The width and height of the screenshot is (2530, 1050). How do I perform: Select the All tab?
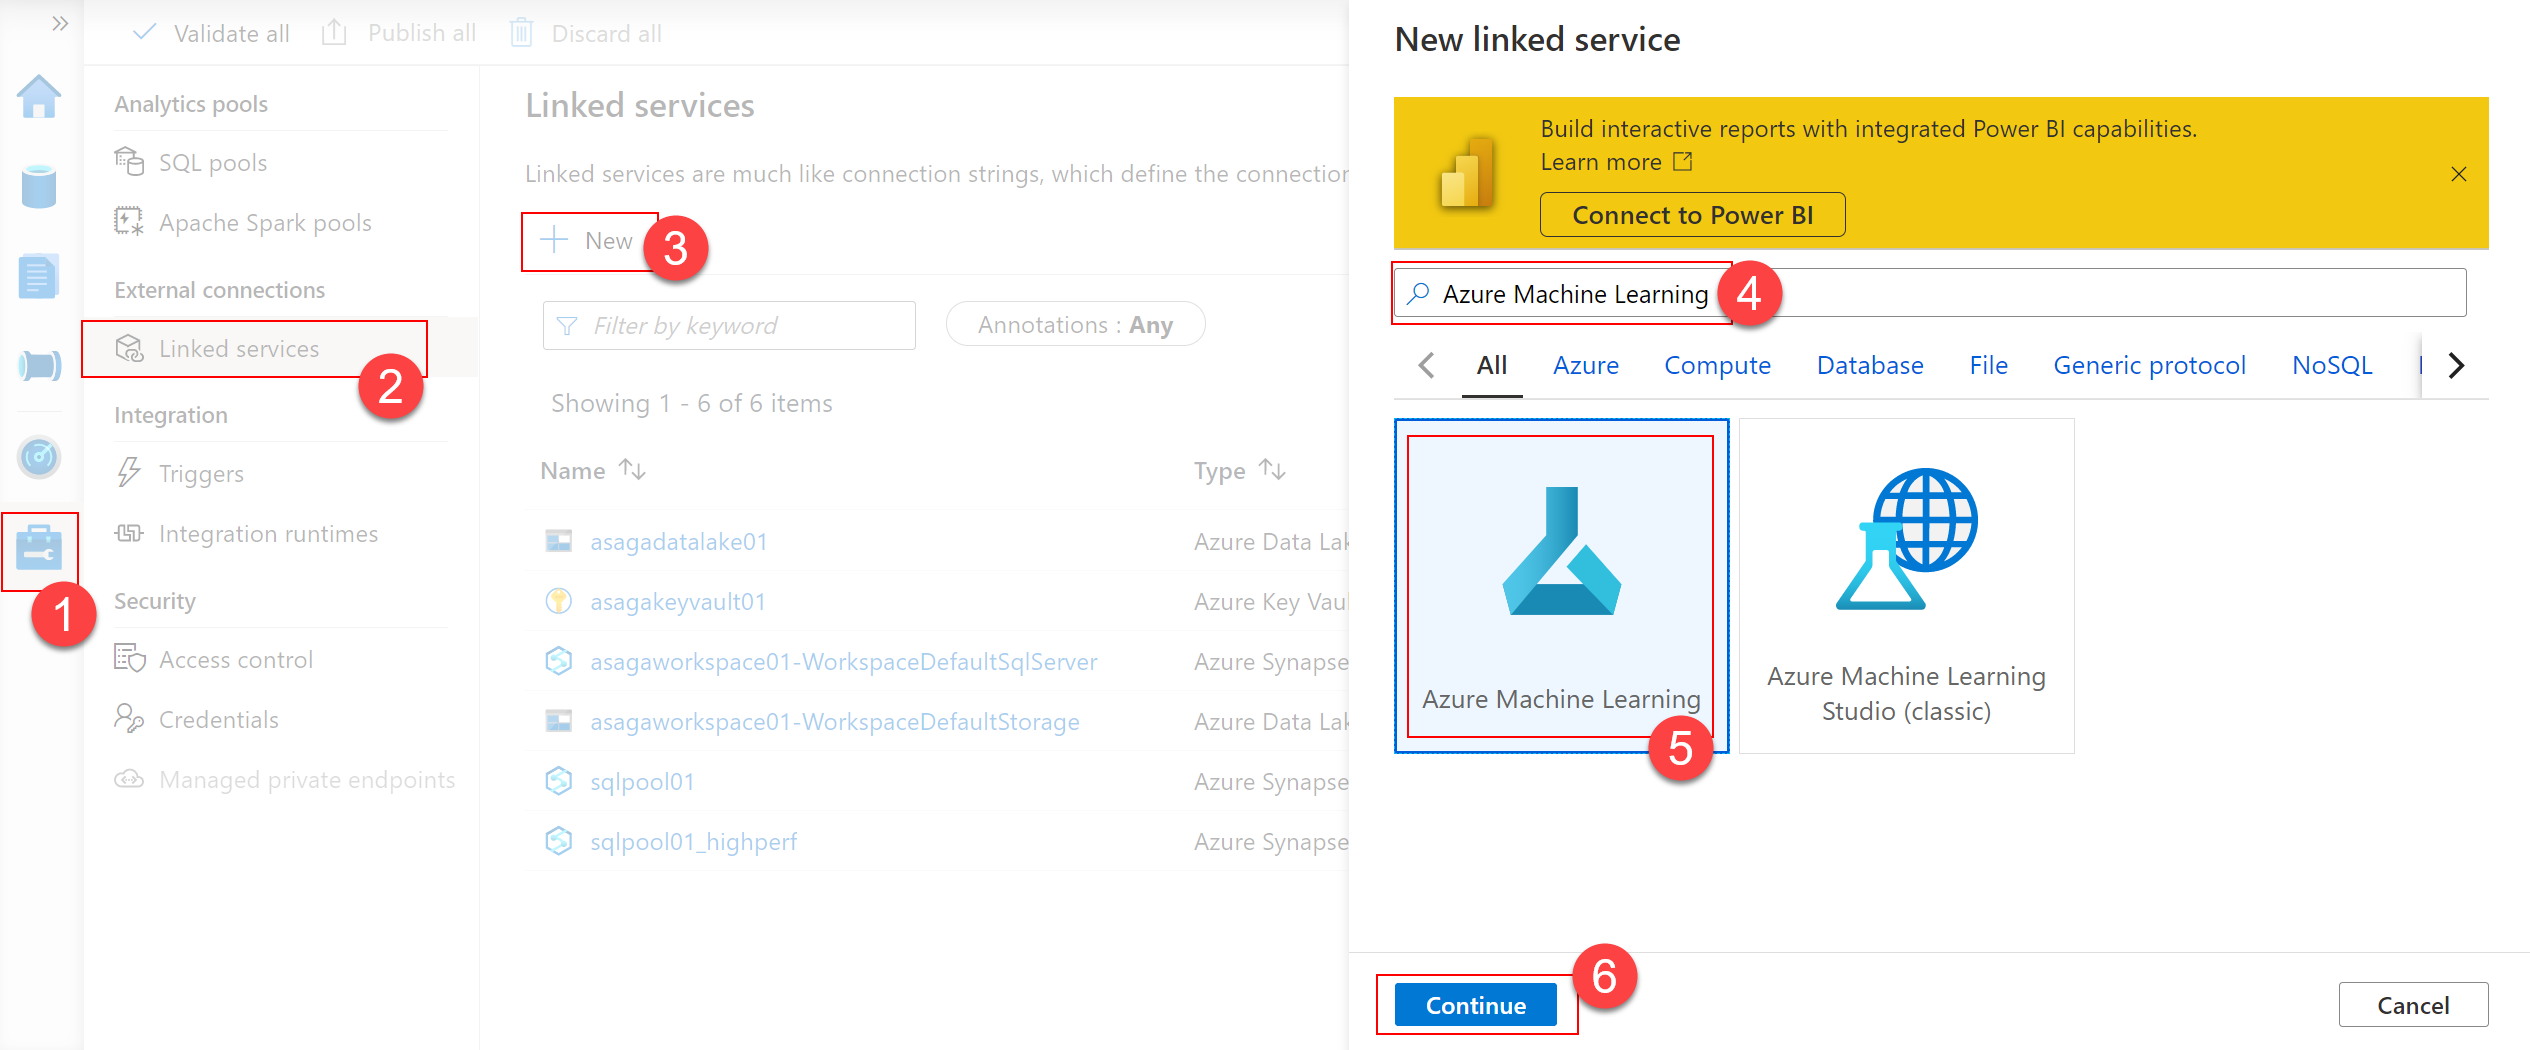tap(1491, 365)
